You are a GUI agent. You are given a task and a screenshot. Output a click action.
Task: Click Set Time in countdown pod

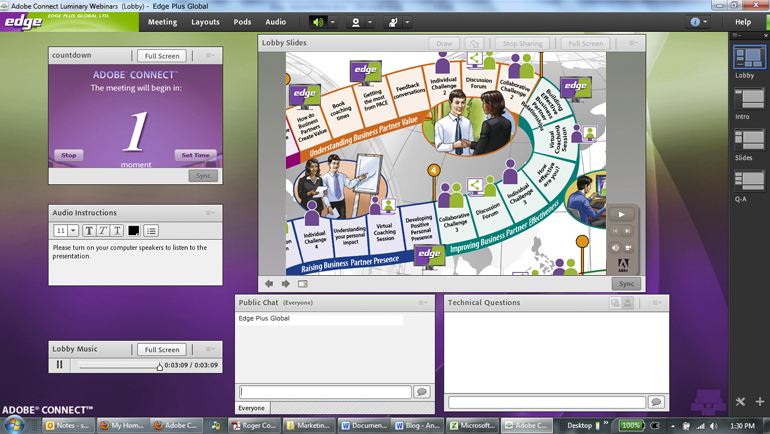click(195, 155)
